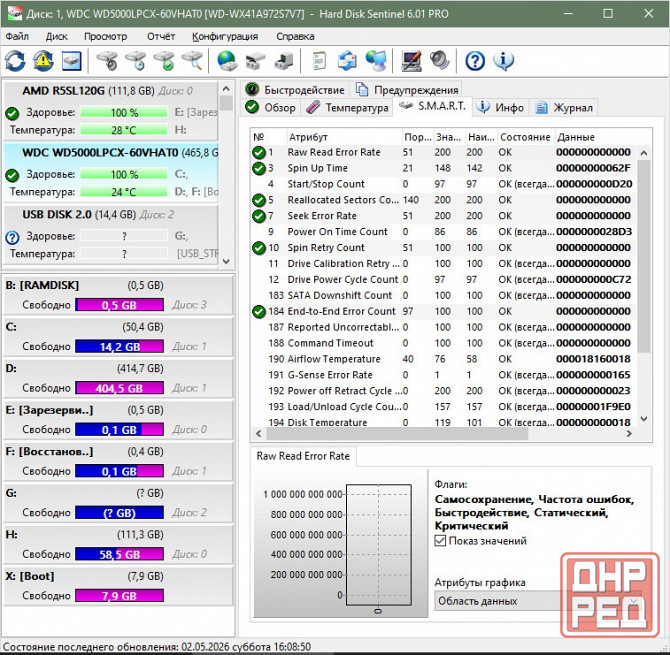Screen dimensions: 670x655
Task: Click the hard disk panel toolbar icon
Action: (71, 61)
